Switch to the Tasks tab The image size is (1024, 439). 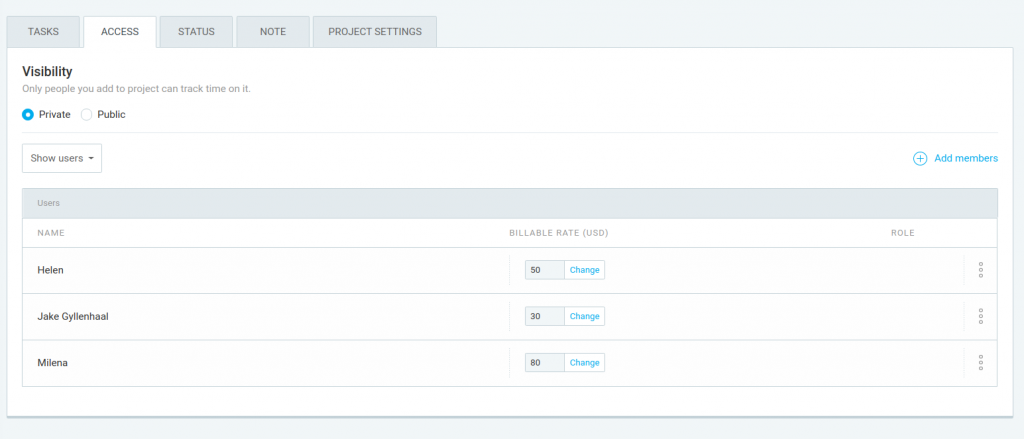coord(44,32)
